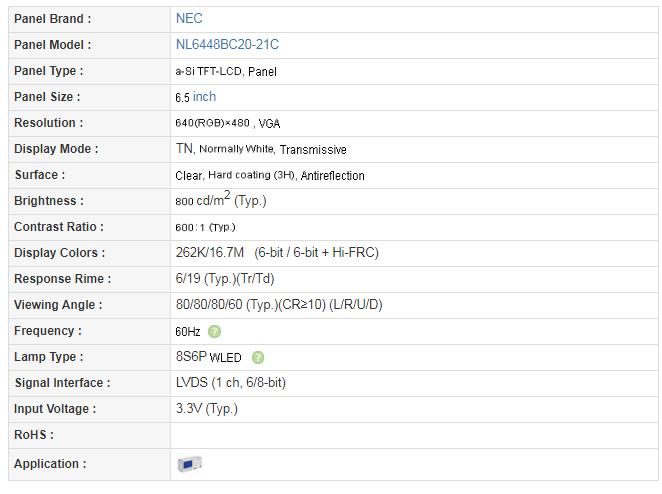
Task: Click the application device thumbnail icon
Action: point(189,464)
